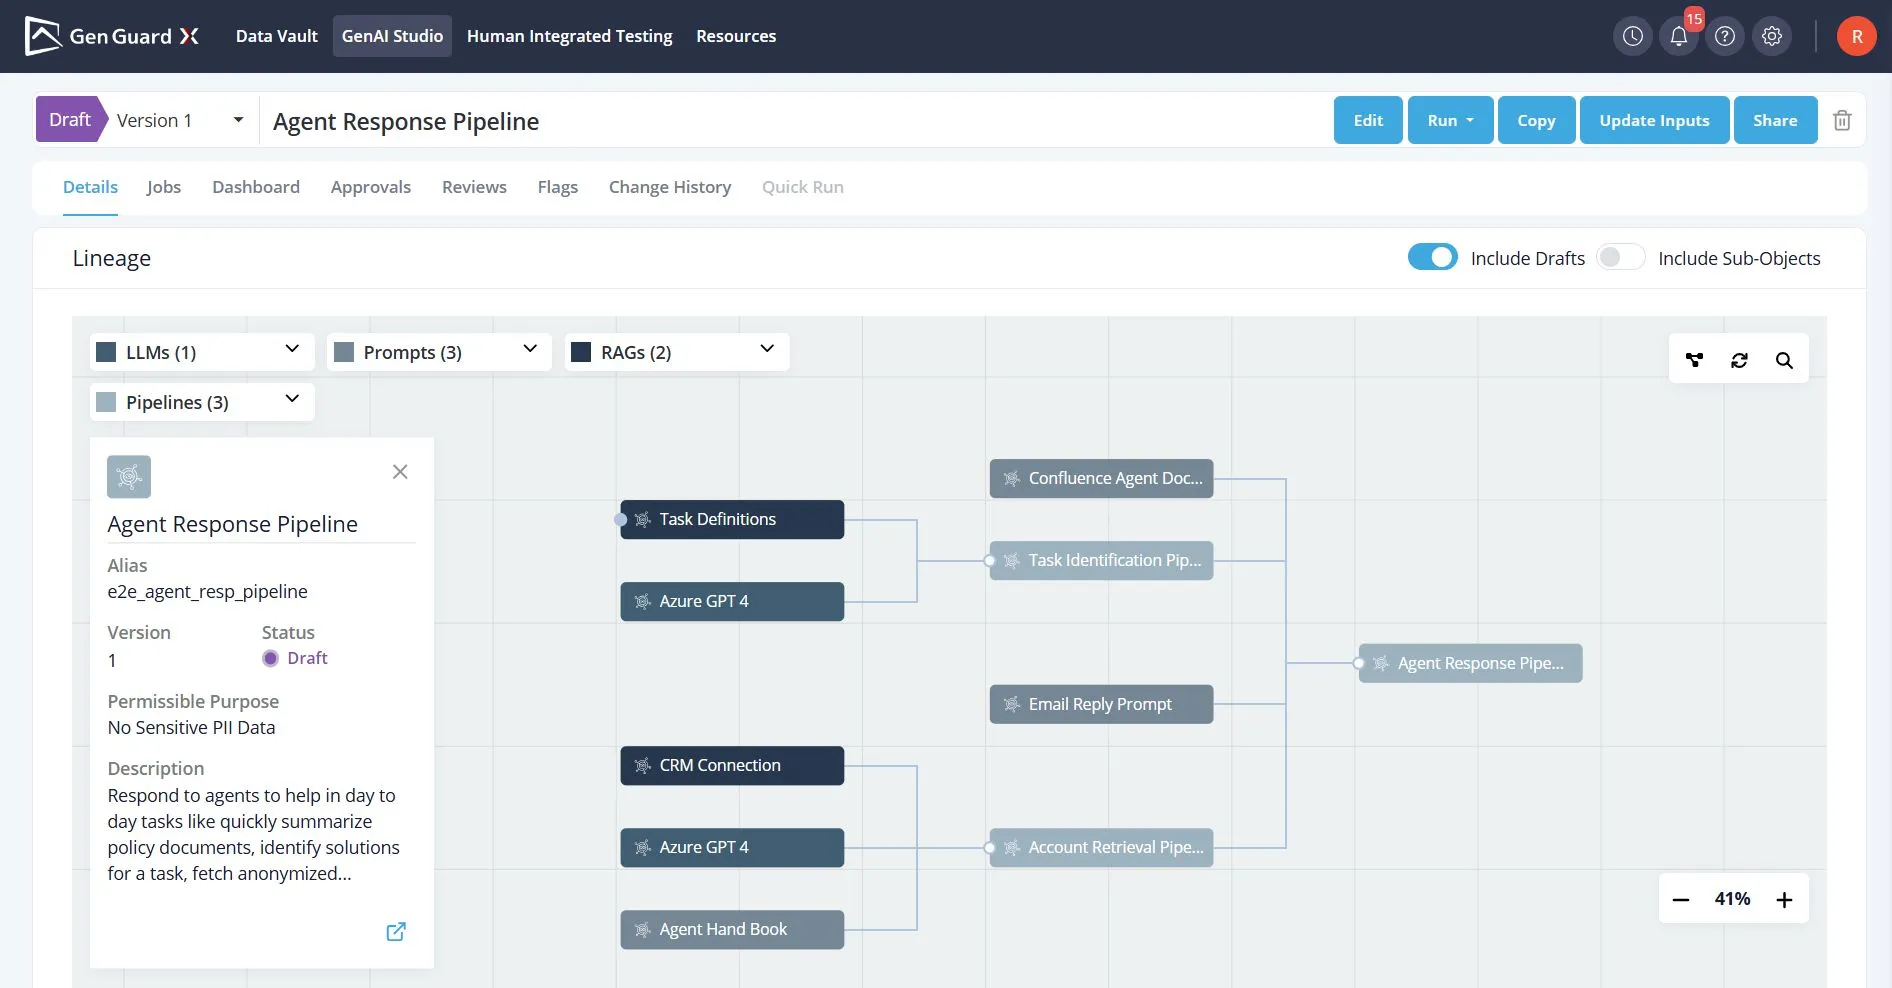Image resolution: width=1892 pixels, height=988 pixels.
Task: Open pipeline details external link icon
Action: pos(396,931)
